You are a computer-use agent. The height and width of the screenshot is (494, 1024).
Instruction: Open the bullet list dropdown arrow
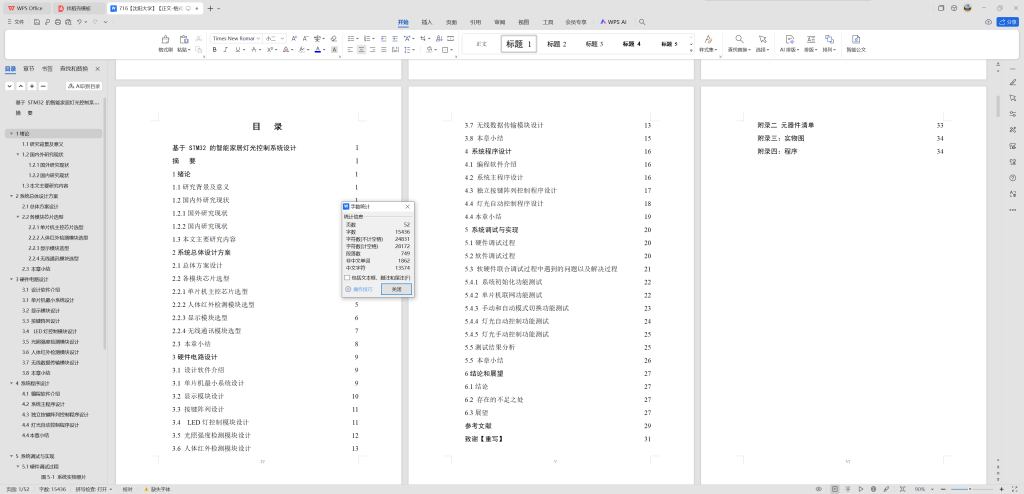pyautogui.click(x=357, y=39)
